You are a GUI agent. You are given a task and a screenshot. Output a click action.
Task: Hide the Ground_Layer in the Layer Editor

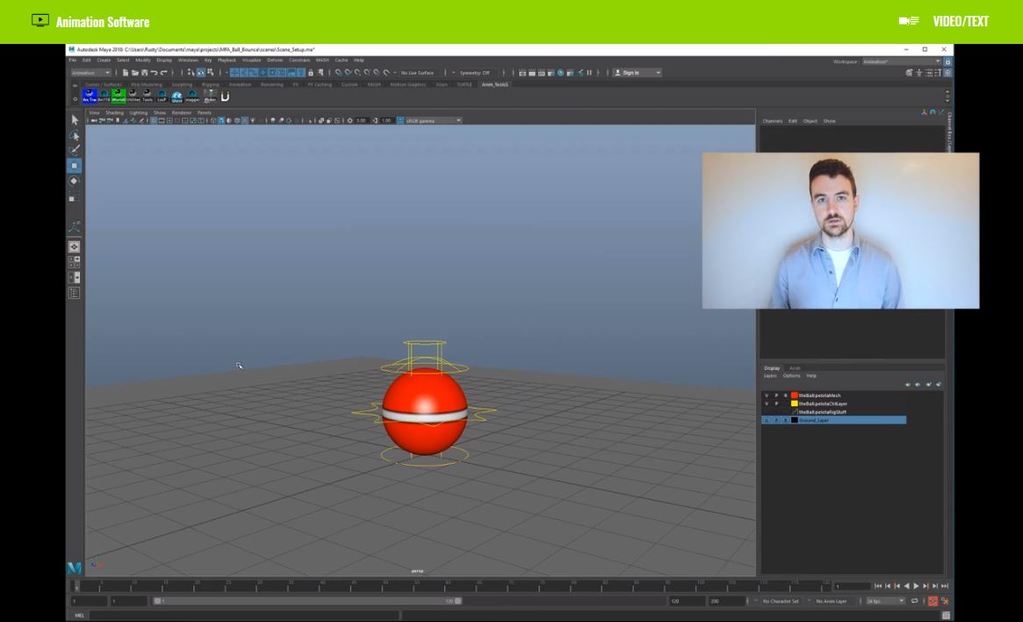coord(767,420)
